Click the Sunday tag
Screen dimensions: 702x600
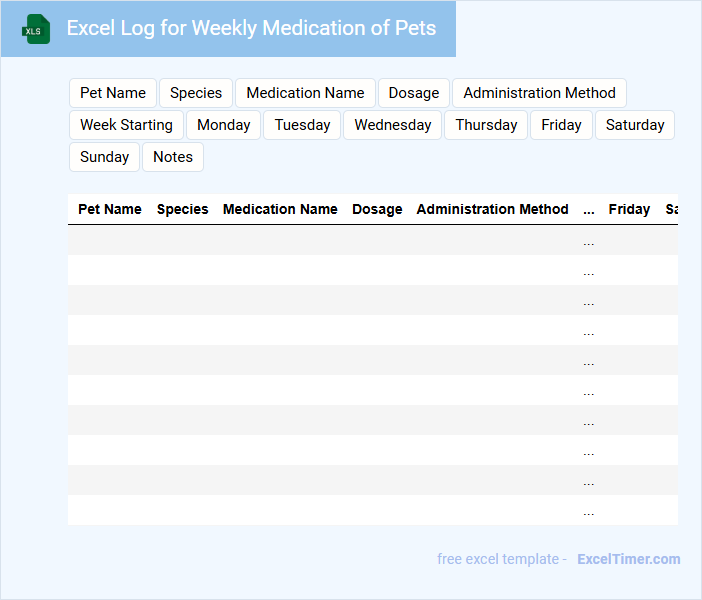tap(104, 157)
